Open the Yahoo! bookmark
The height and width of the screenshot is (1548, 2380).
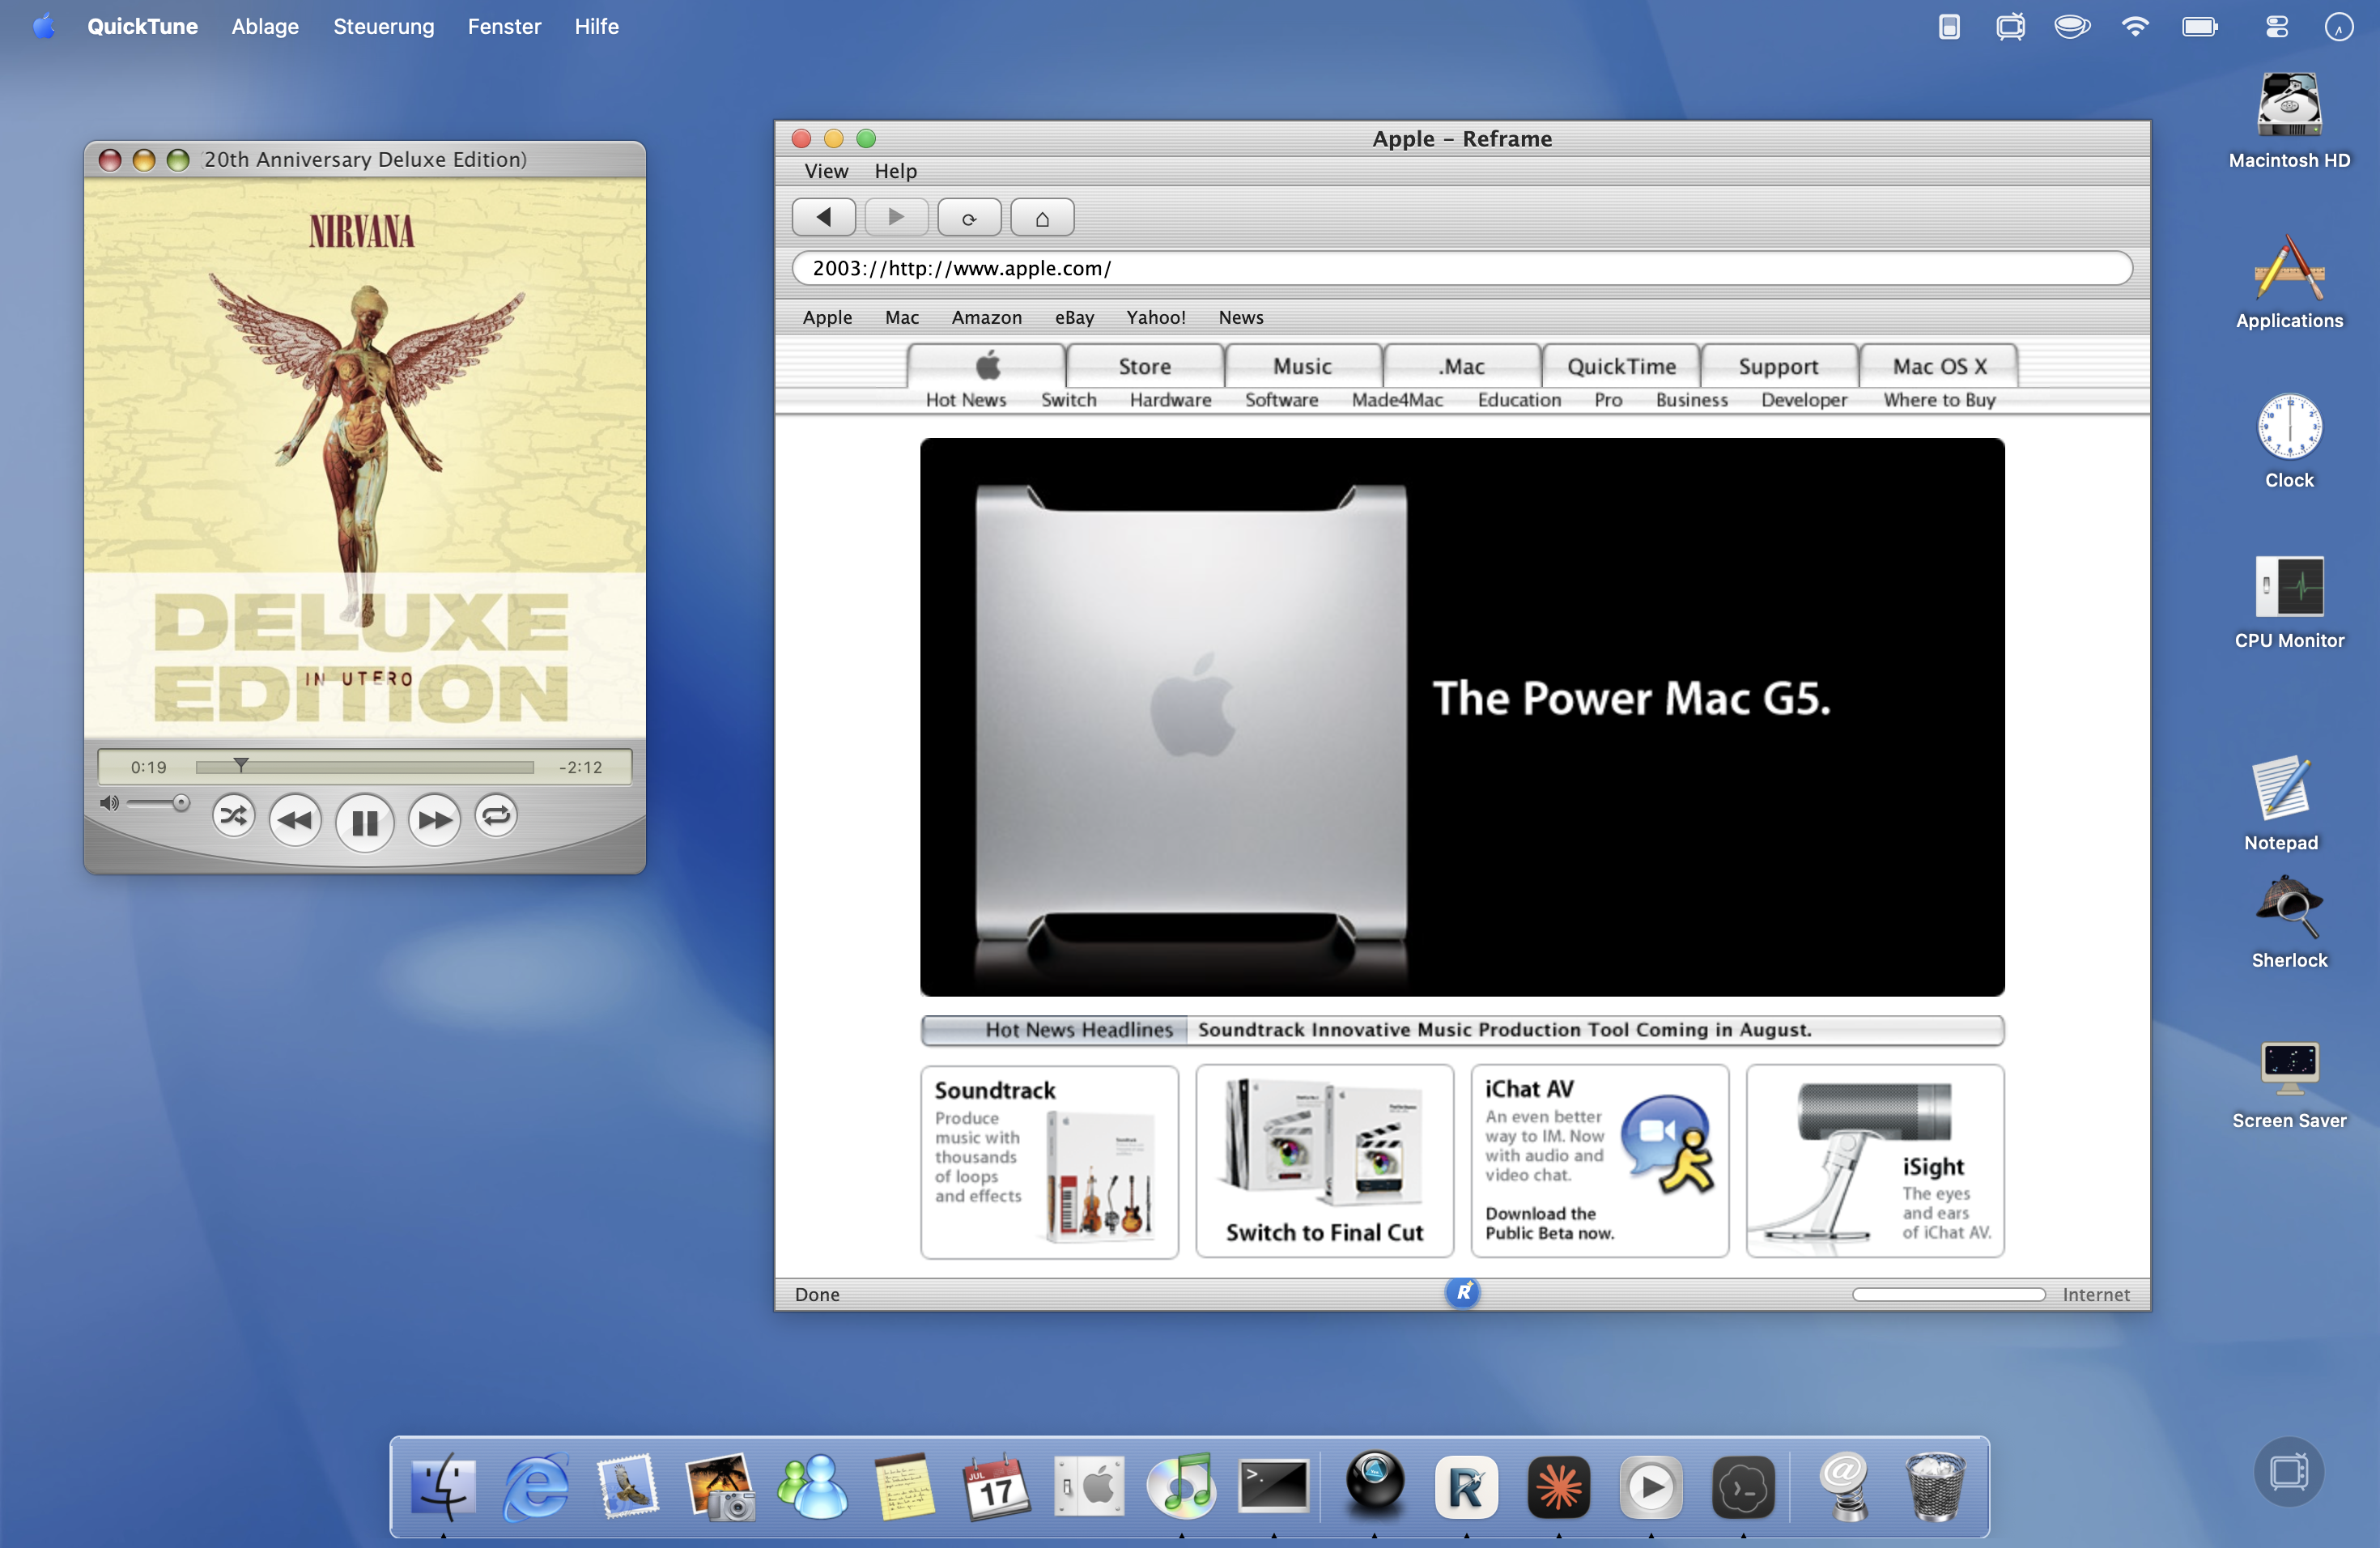click(1156, 317)
